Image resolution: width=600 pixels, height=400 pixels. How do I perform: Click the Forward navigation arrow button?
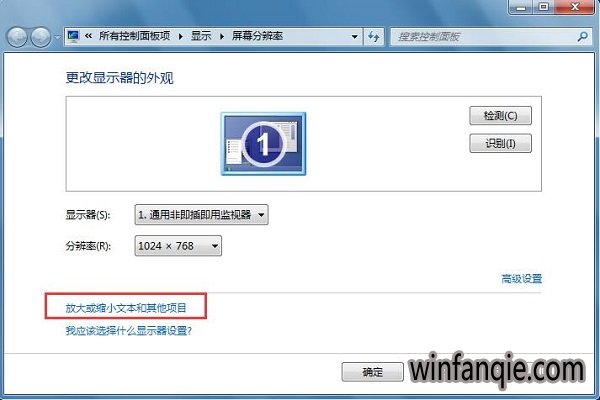click(41, 37)
